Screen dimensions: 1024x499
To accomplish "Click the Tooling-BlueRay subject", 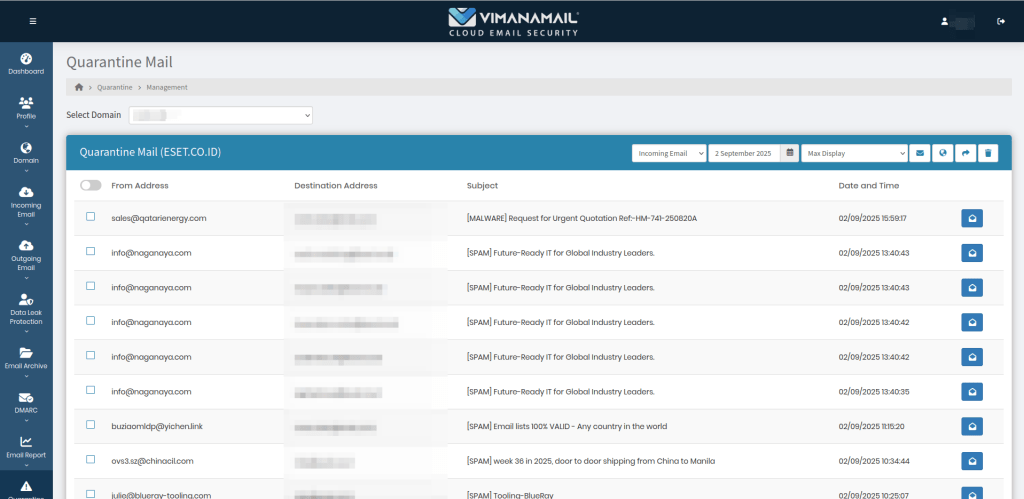I will click(x=510, y=495).
